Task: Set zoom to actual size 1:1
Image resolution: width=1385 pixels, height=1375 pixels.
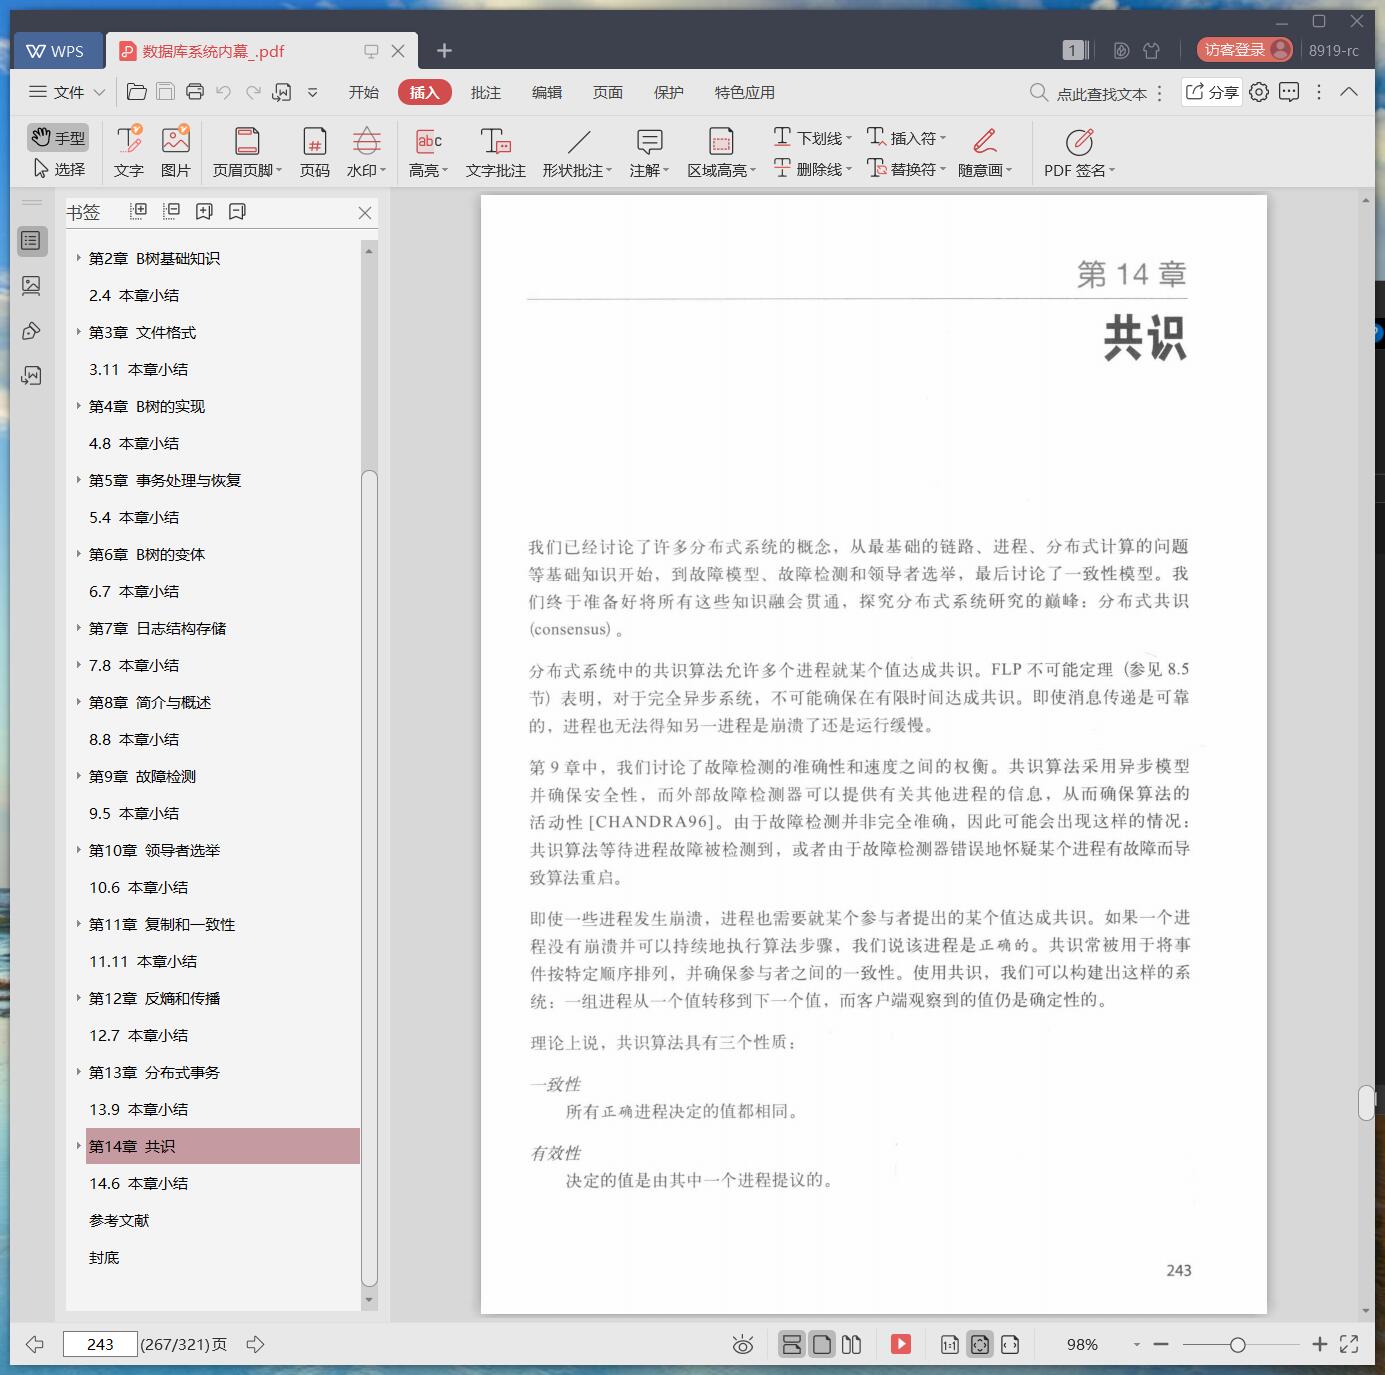Action: point(950,1345)
